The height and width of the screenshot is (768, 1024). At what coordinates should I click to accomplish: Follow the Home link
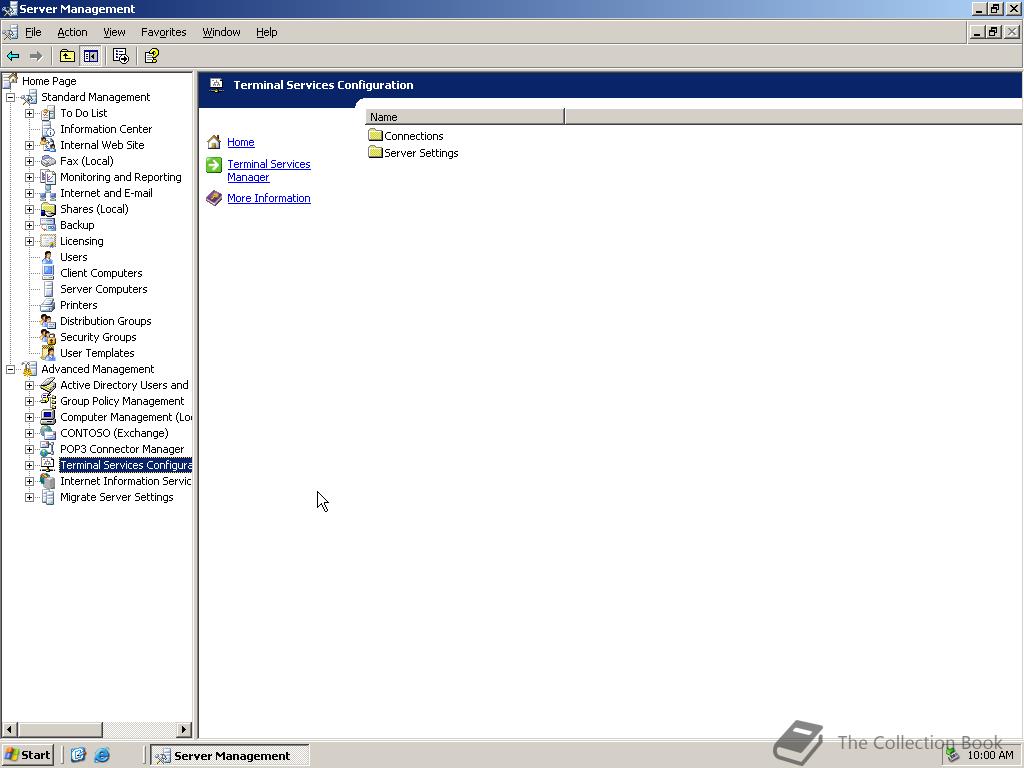click(x=241, y=142)
